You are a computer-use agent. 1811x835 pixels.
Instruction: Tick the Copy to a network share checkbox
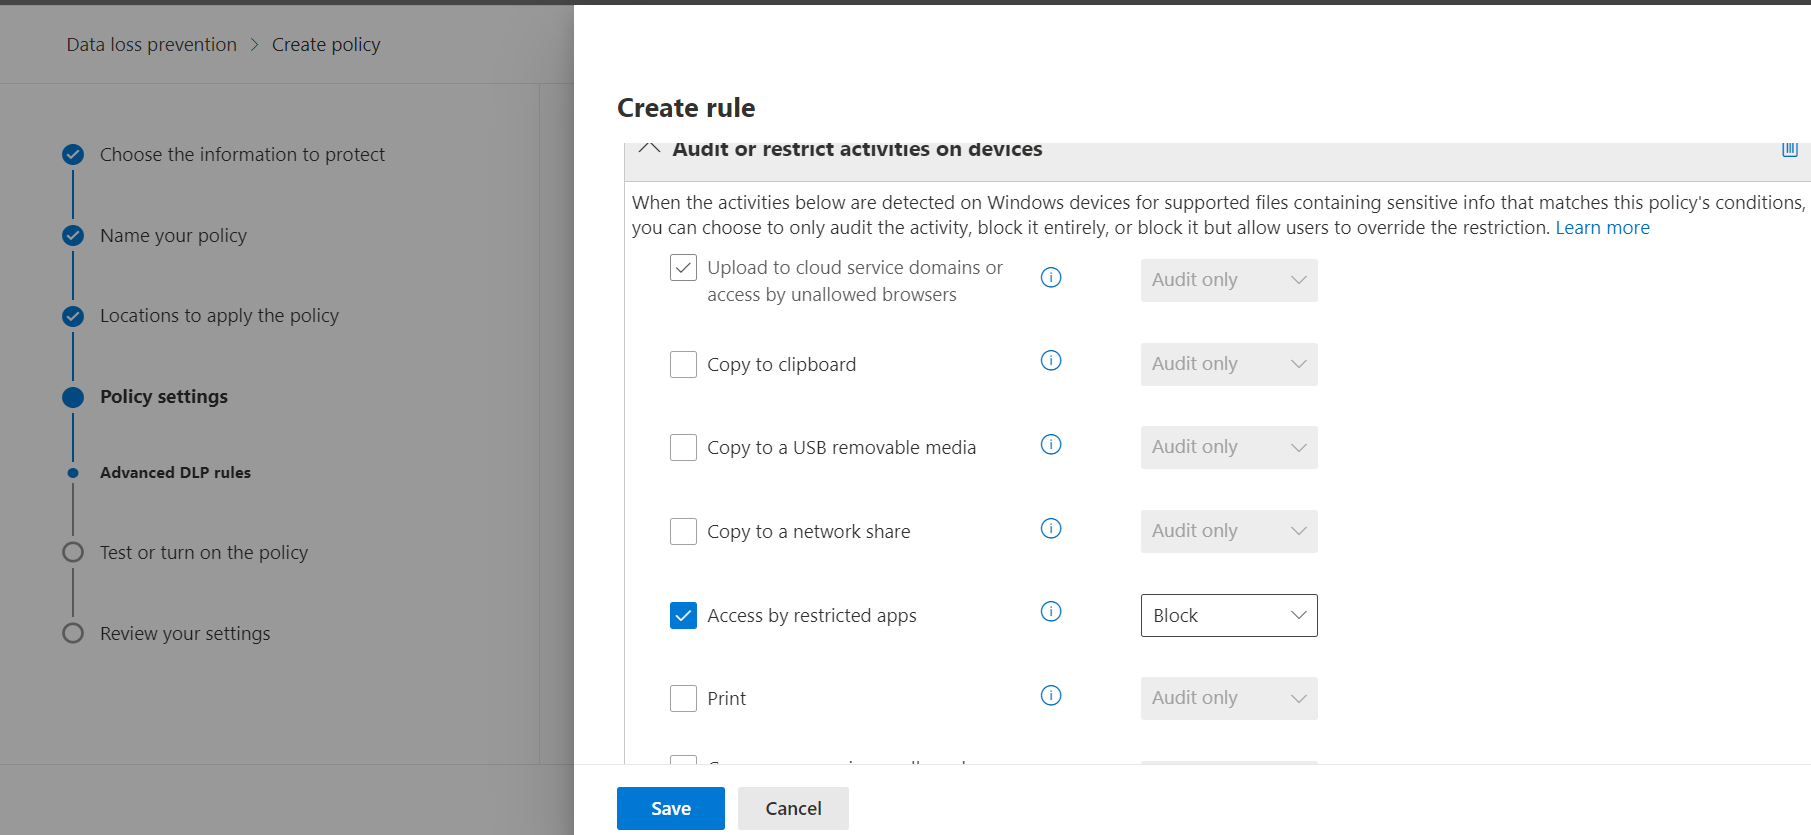(x=683, y=531)
